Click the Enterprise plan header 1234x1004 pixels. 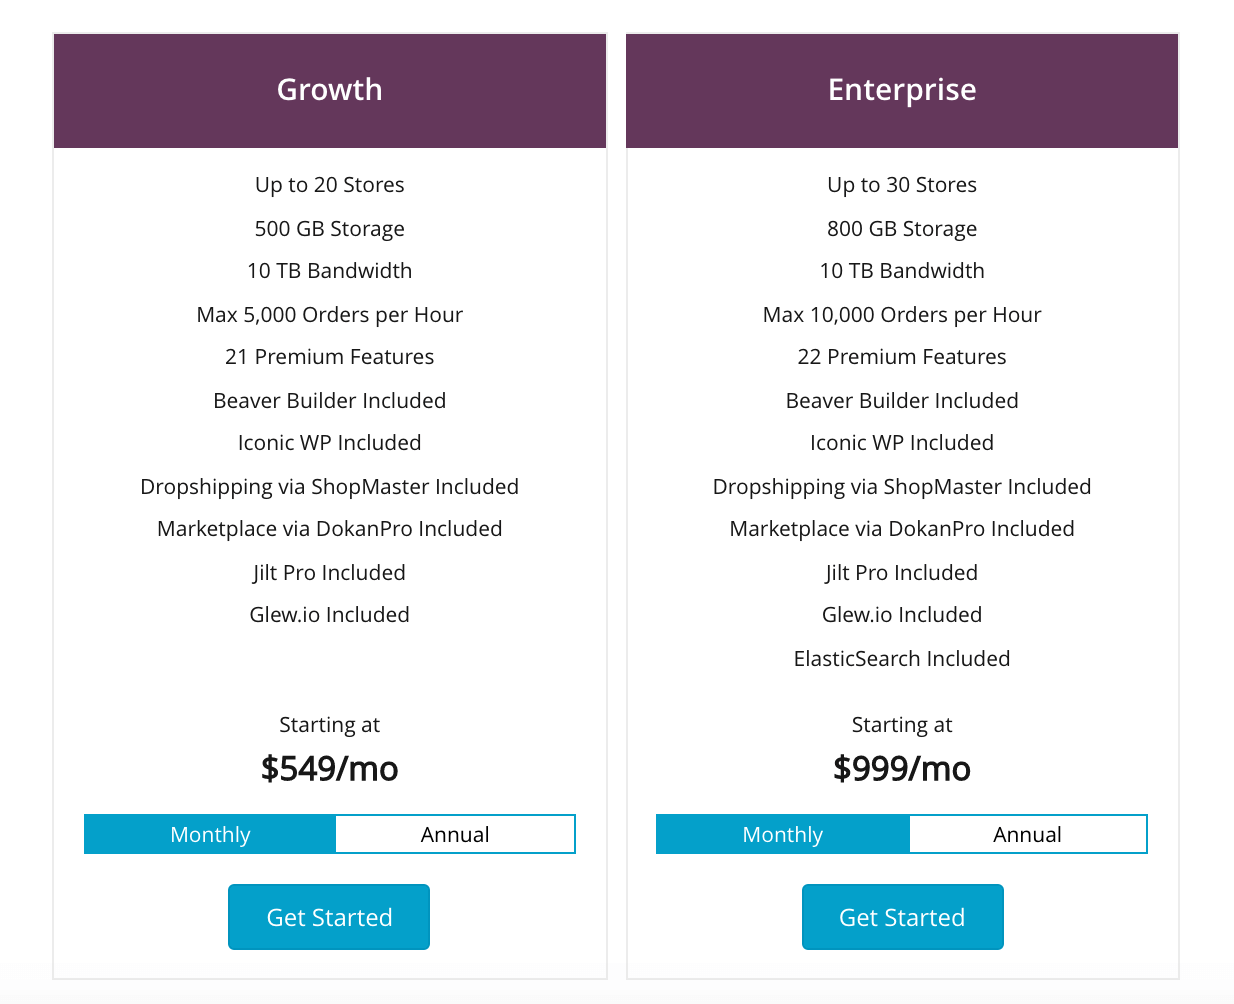902,90
